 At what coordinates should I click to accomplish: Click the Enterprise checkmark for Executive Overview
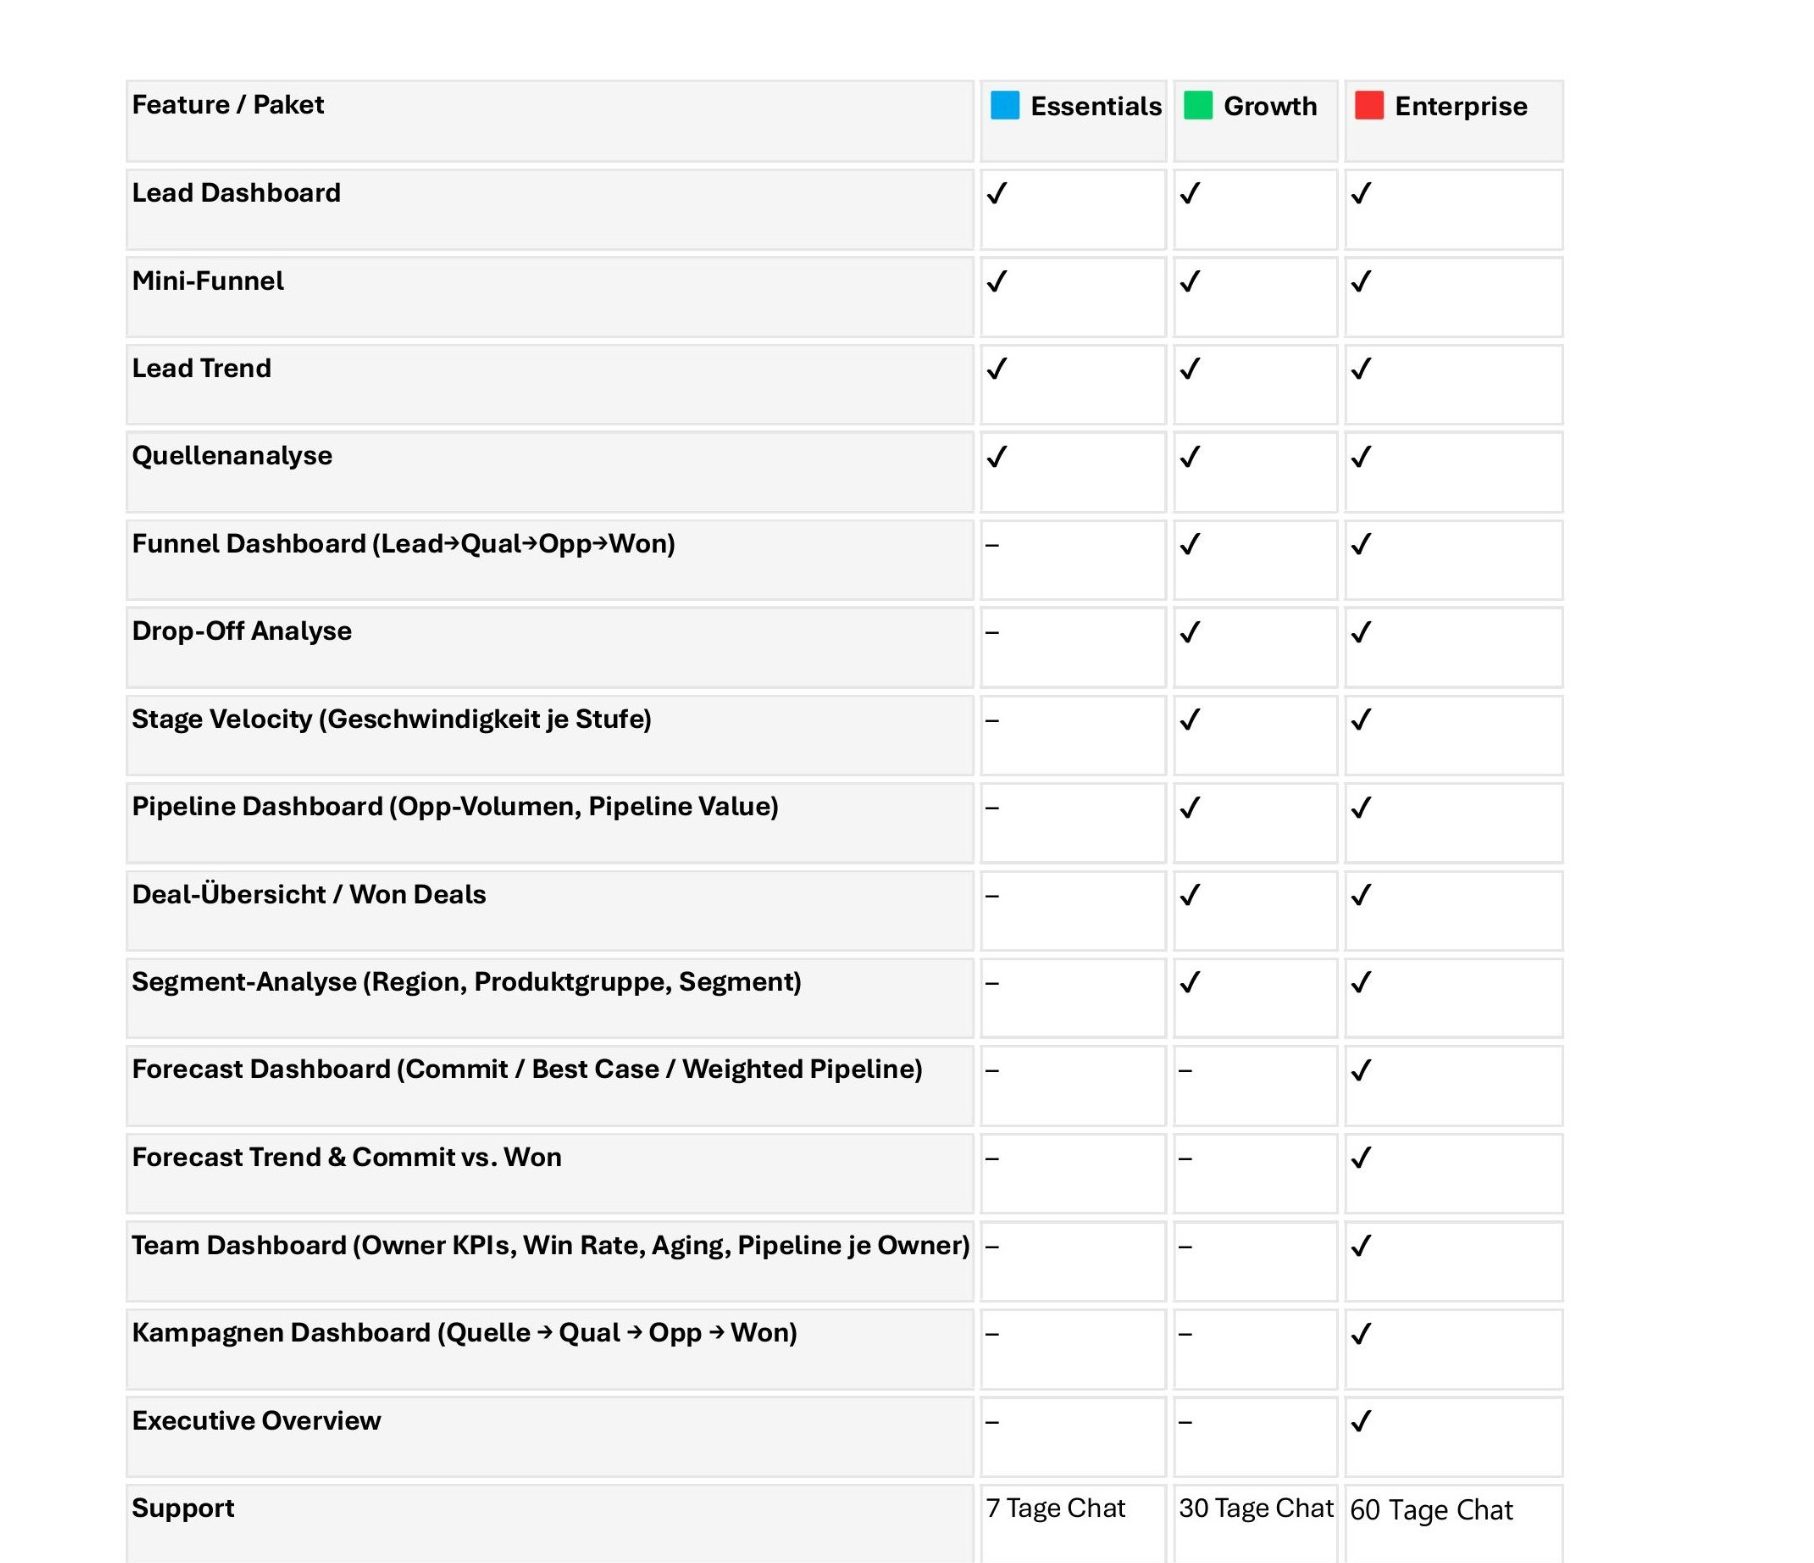[1360, 1421]
